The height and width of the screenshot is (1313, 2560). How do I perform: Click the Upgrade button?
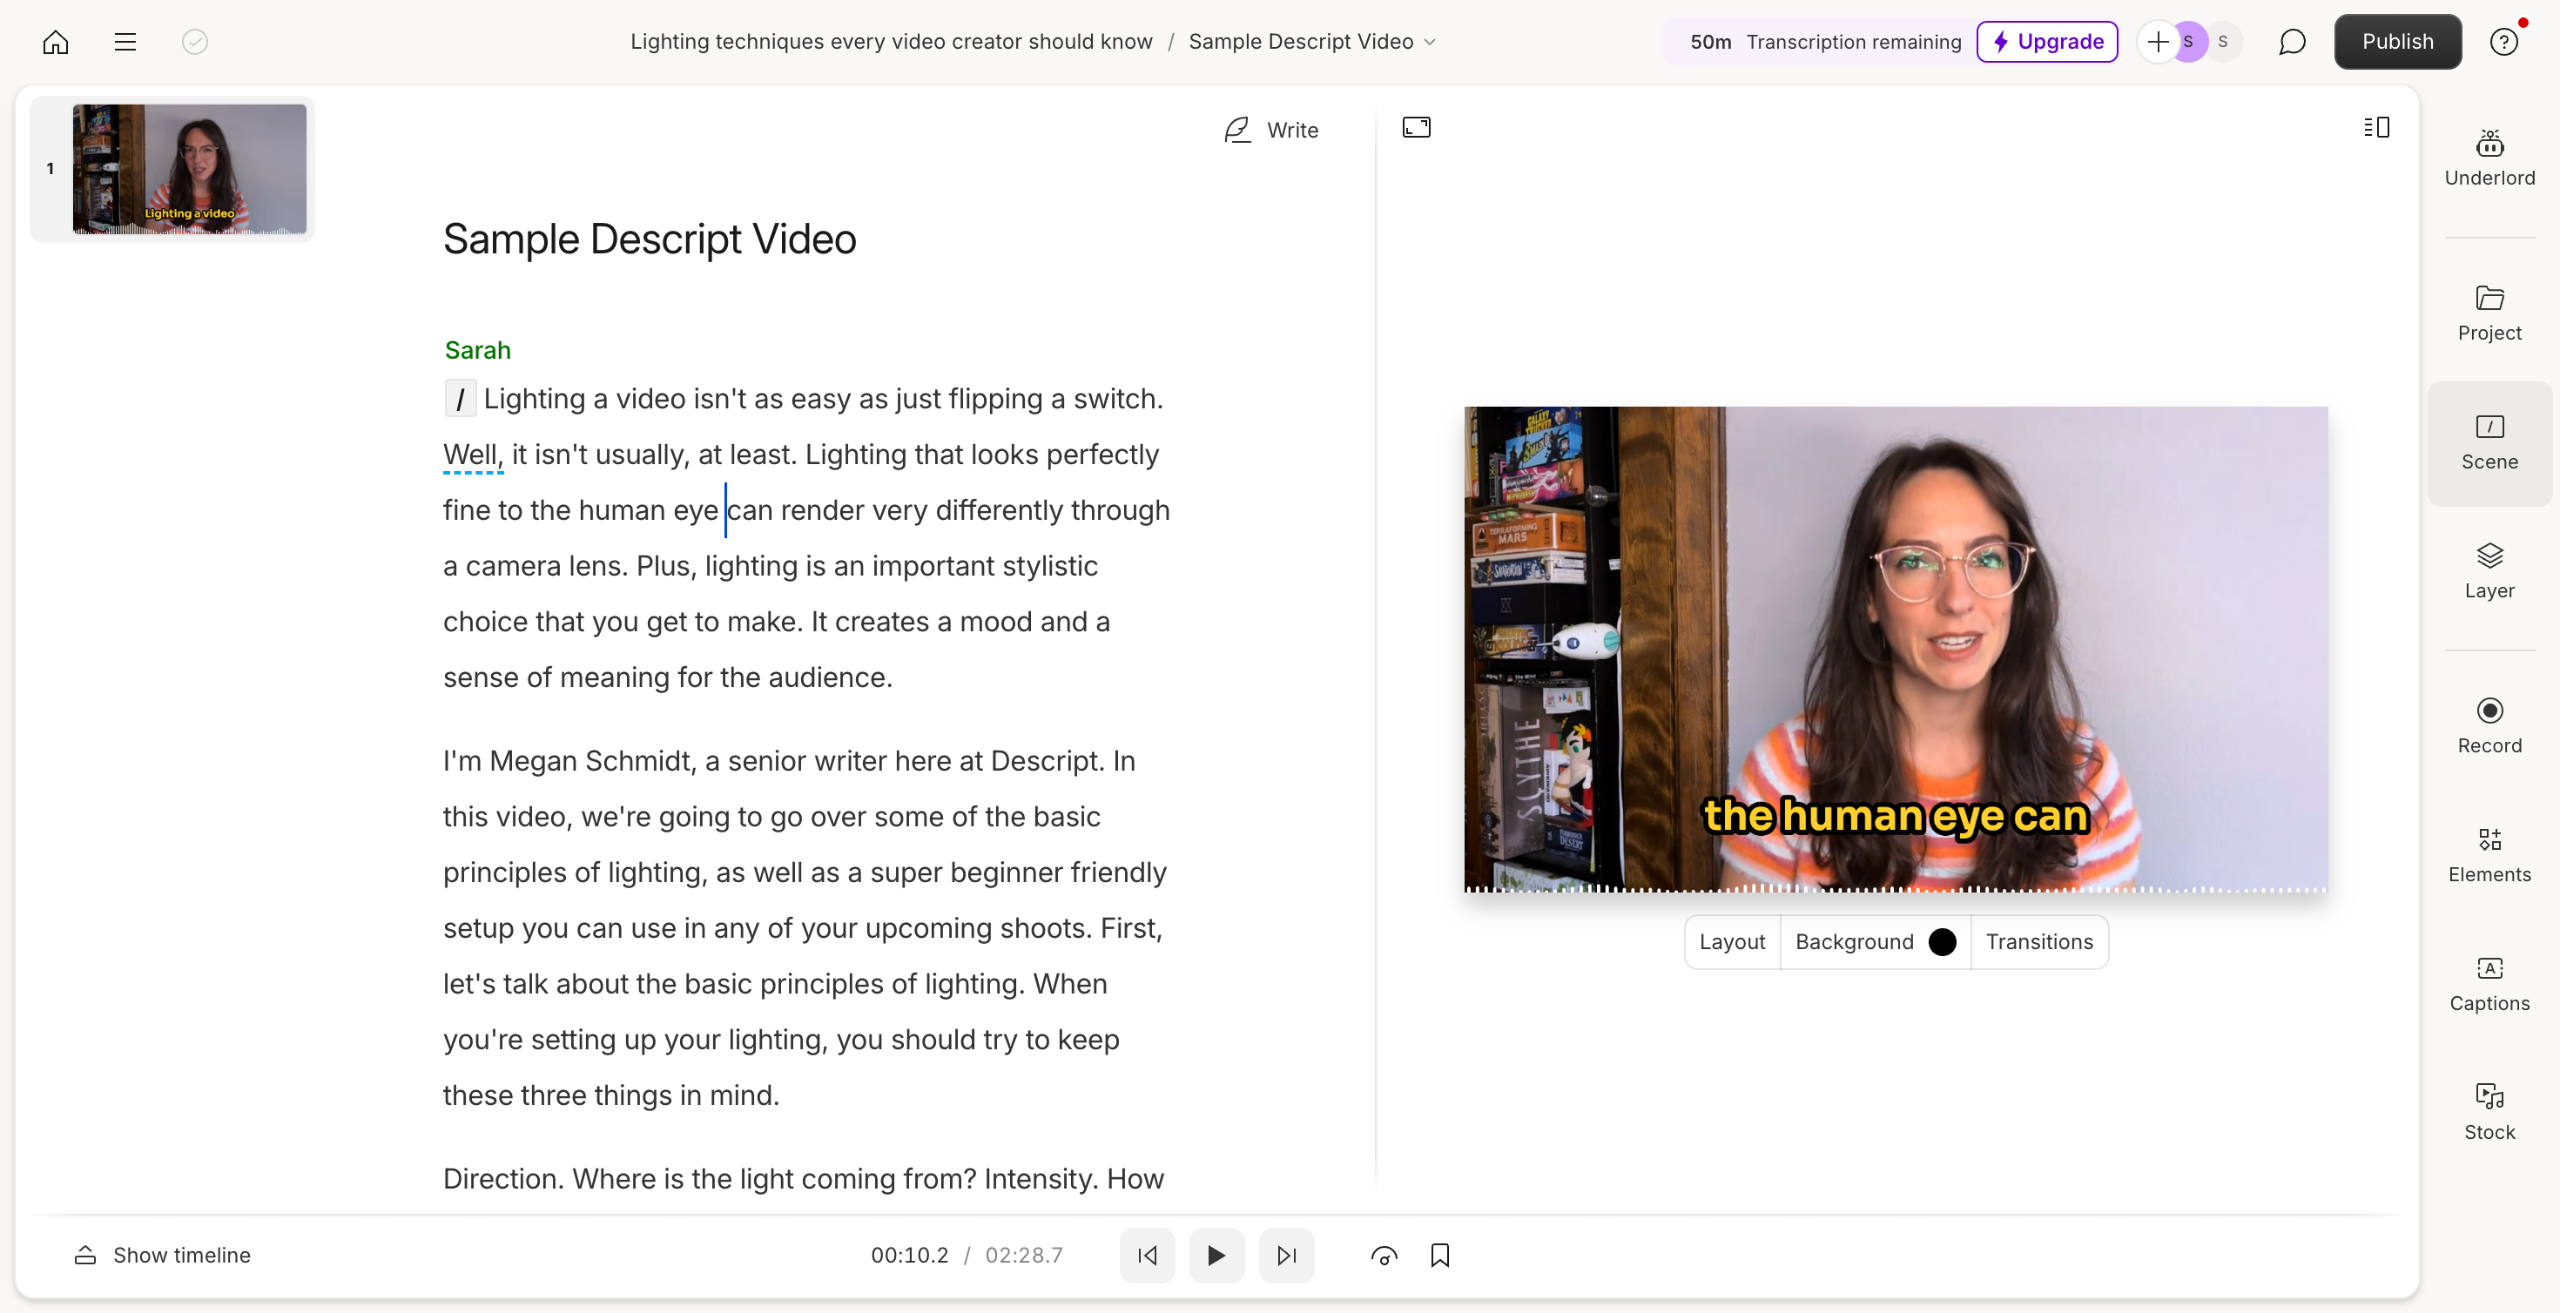click(x=2047, y=42)
